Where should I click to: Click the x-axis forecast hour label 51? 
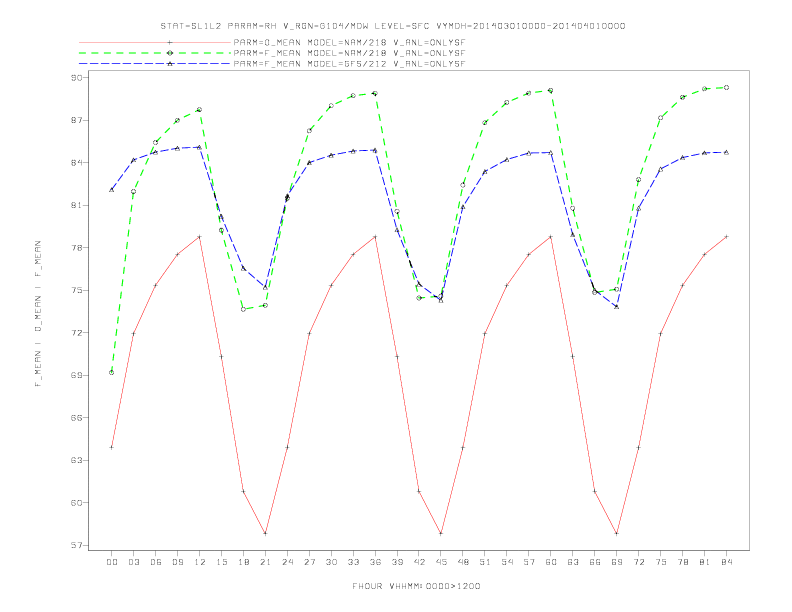[x=485, y=562]
